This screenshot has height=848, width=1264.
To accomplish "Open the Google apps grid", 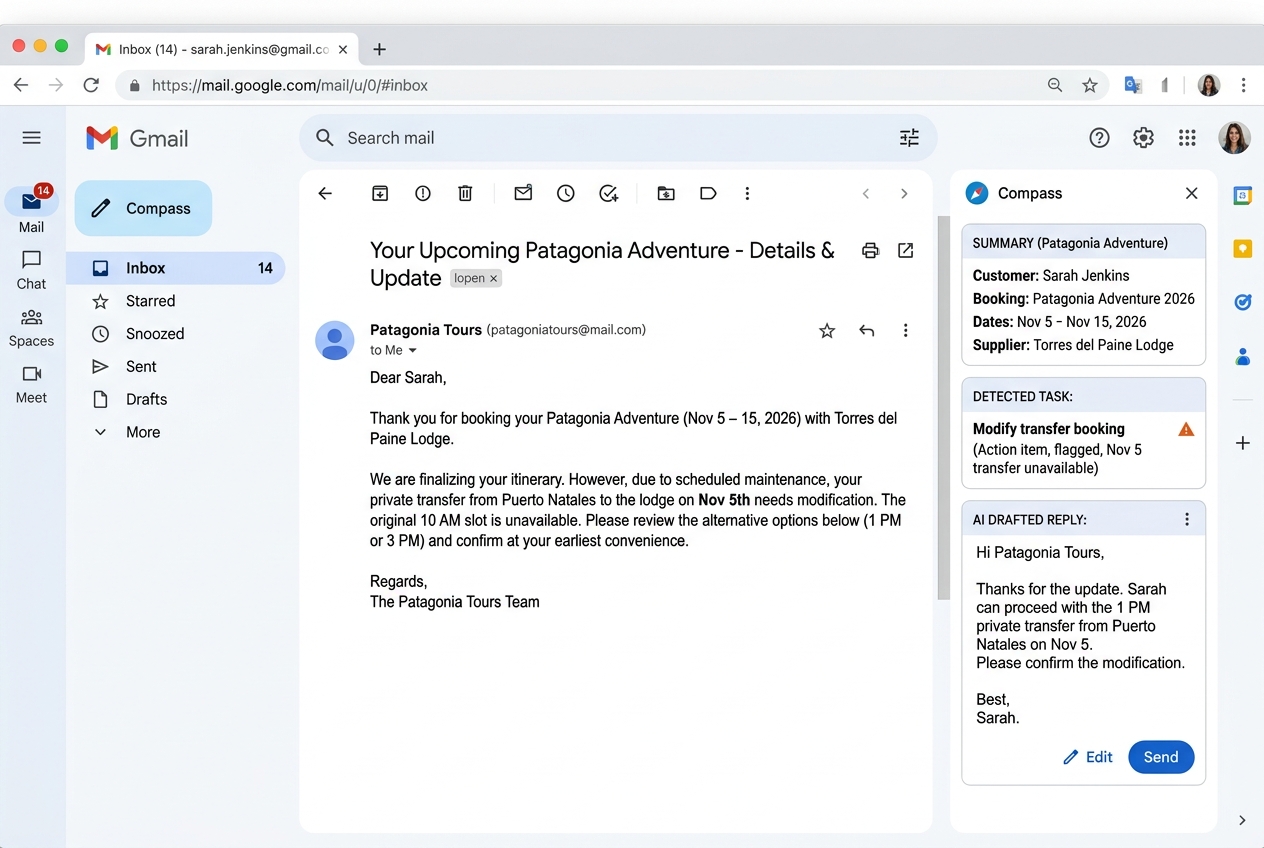I will tap(1187, 138).
